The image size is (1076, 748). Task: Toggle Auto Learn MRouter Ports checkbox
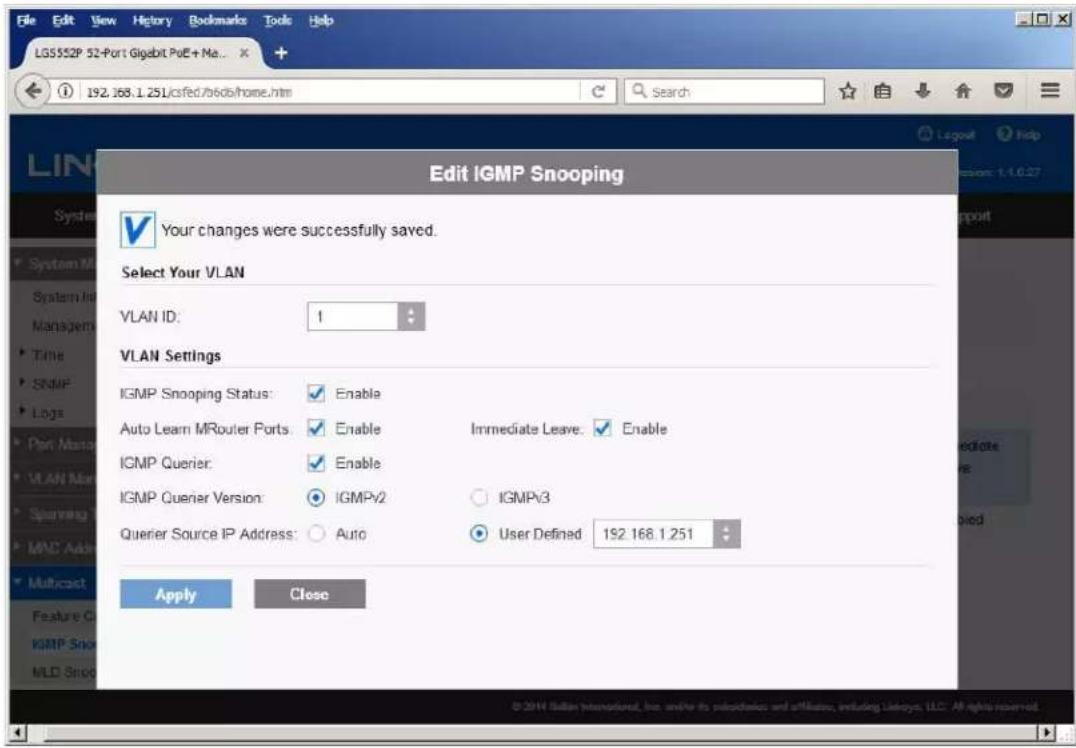[316, 428]
